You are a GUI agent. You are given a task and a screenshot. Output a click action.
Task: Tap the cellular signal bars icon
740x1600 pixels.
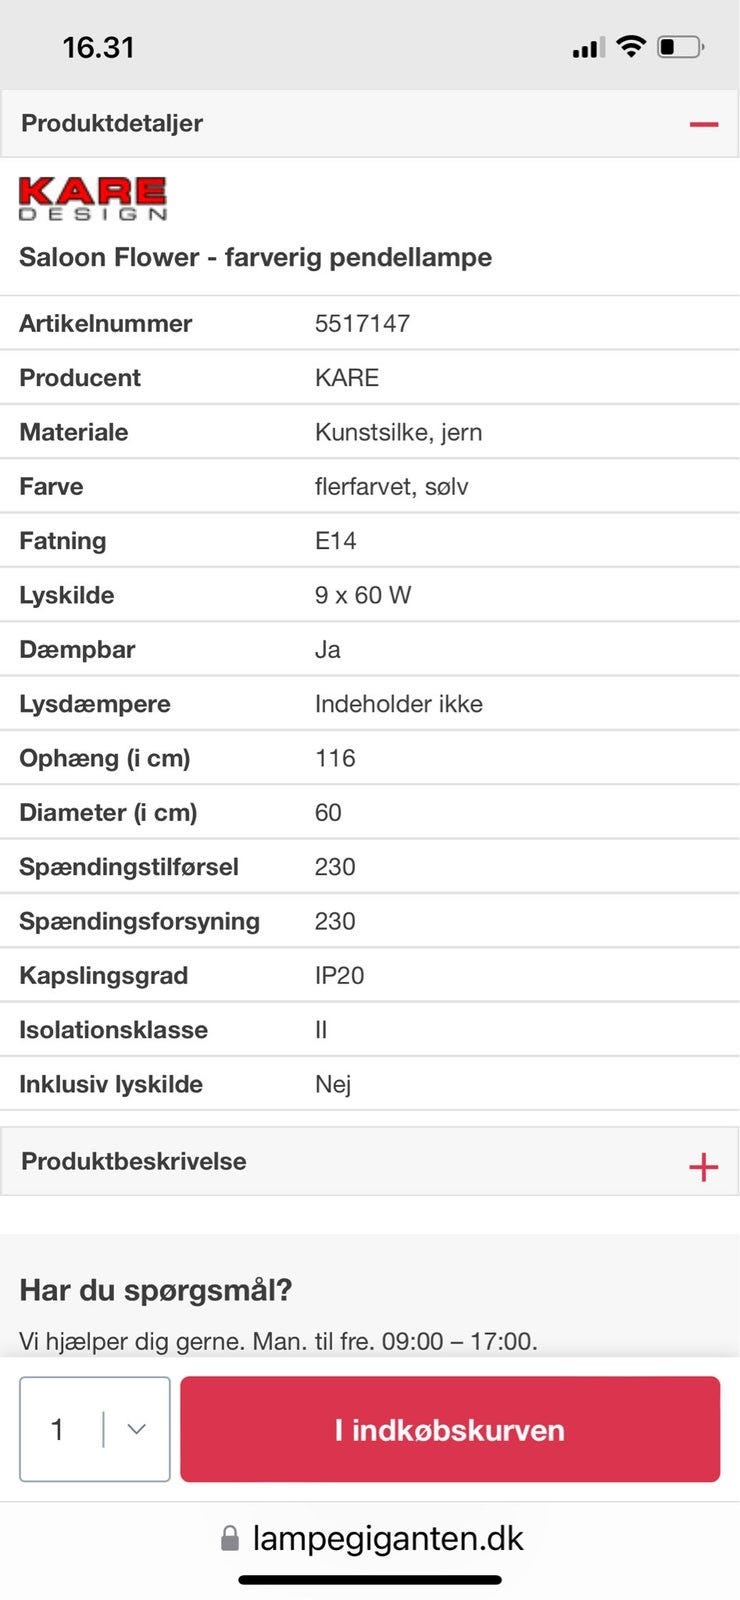[588, 47]
